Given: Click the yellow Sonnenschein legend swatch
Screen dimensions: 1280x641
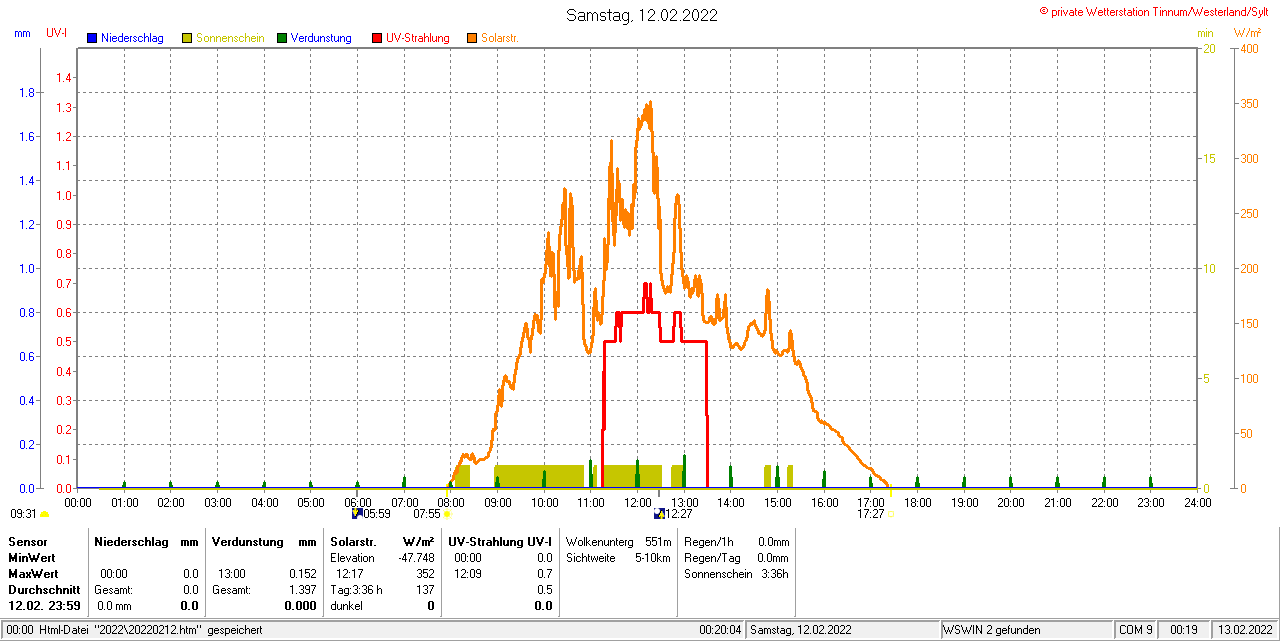Looking at the screenshot, I should 187,38.
